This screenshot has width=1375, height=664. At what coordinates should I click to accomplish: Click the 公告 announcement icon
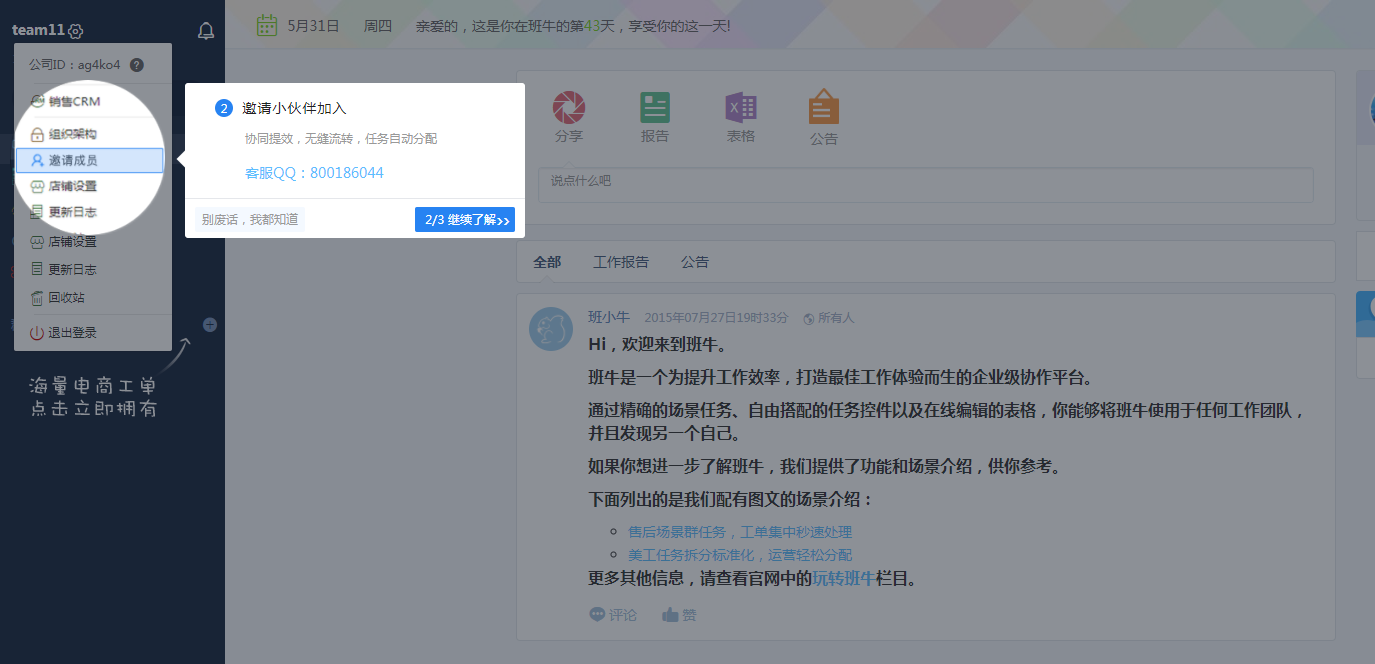[824, 108]
